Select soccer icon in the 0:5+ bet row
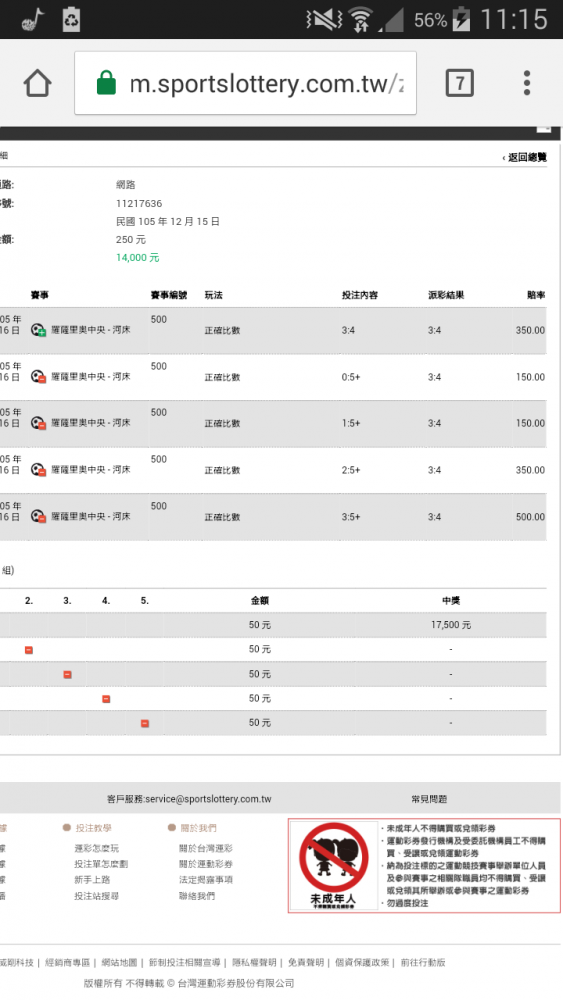Viewport: 563px width, 1000px height. [x=38, y=377]
